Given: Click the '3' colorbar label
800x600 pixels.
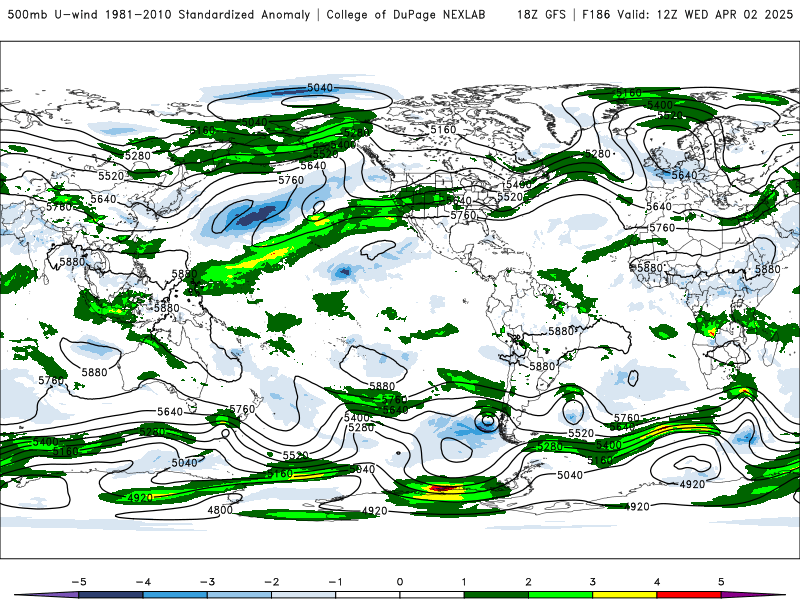Looking at the screenshot, I should 593,582.
